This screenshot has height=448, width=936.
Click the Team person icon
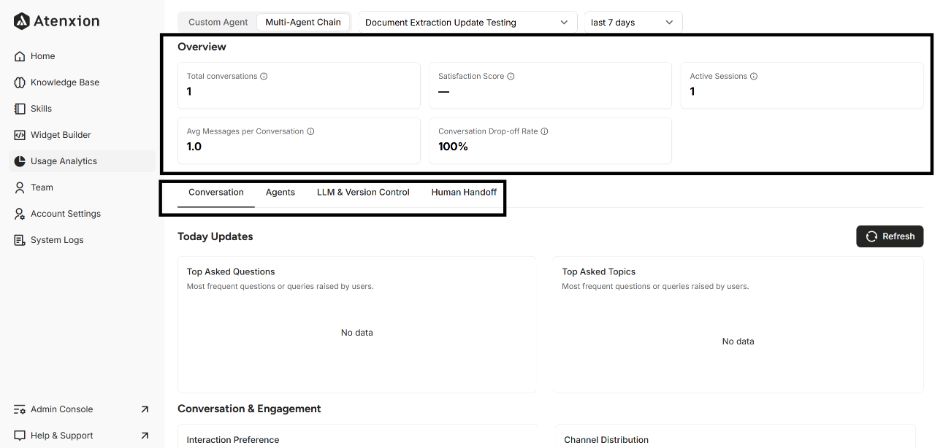click(x=19, y=188)
